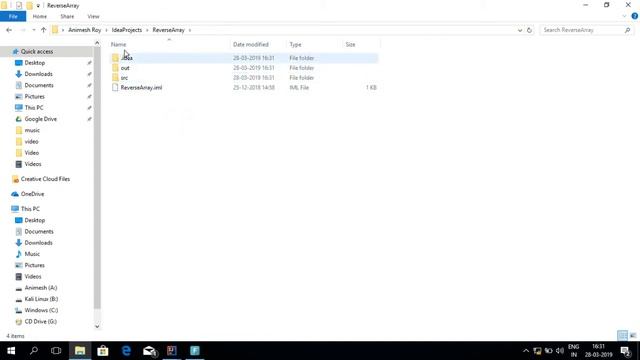Launch Microsoft Store from taskbar

[x=103, y=351]
